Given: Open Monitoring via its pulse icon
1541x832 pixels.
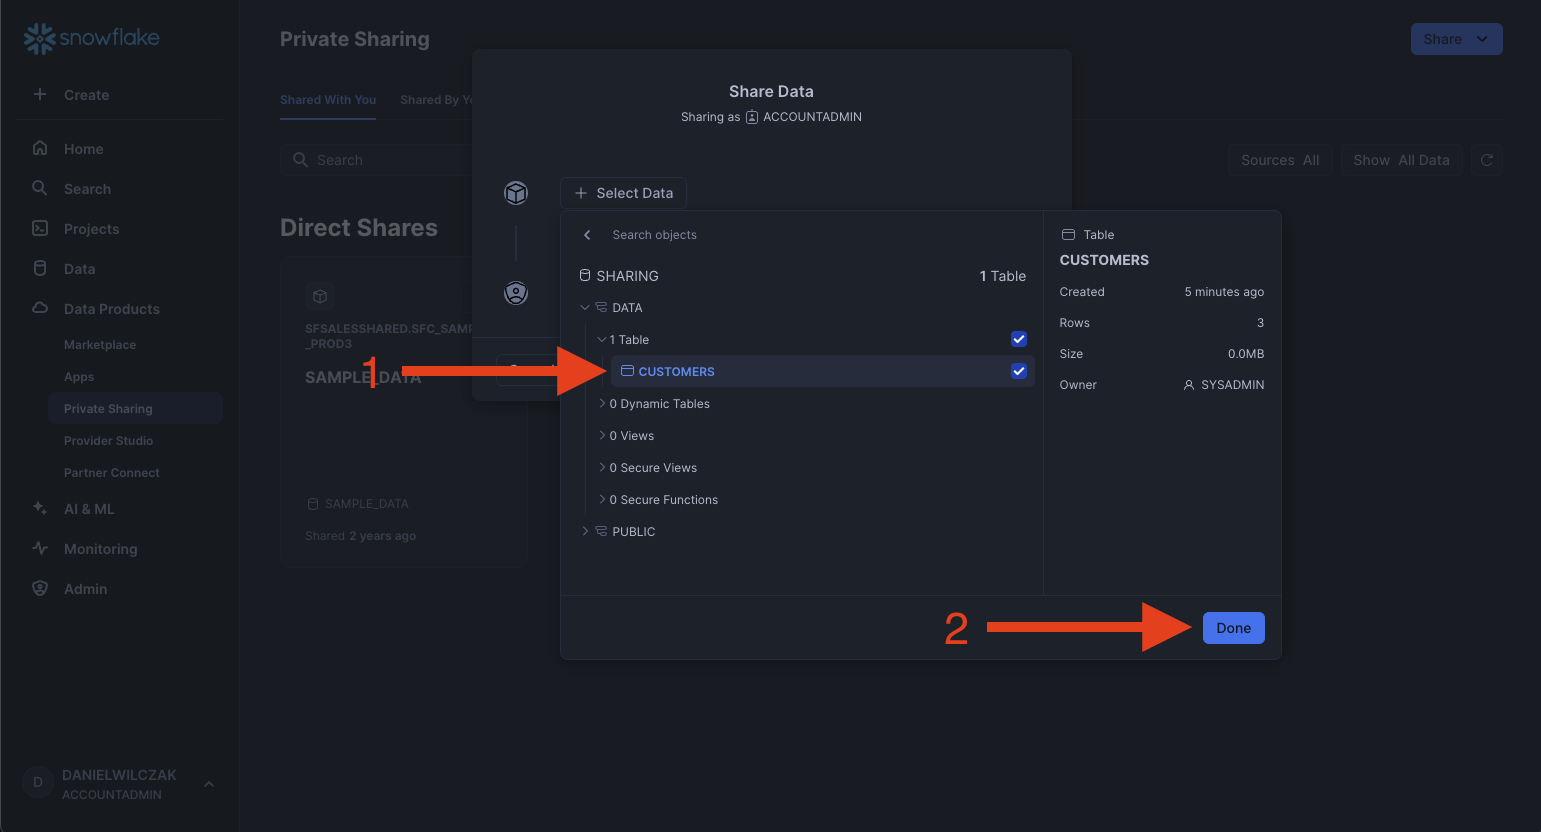Looking at the screenshot, I should pos(40,548).
